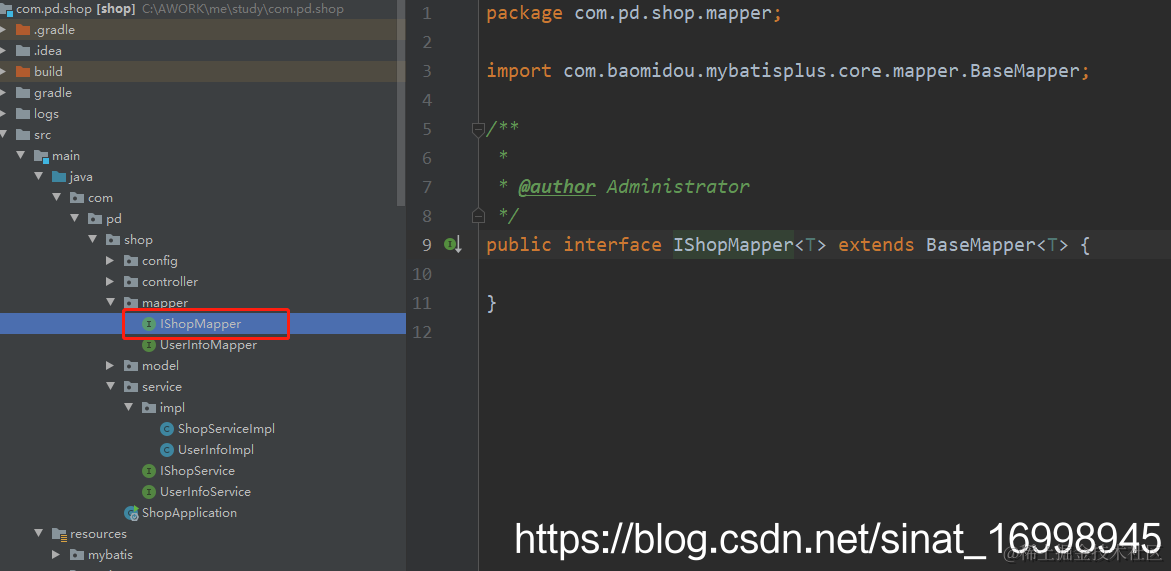This screenshot has height=571, width=1171.
Task: Click the mybatis folder icon
Action: pos(77,555)
